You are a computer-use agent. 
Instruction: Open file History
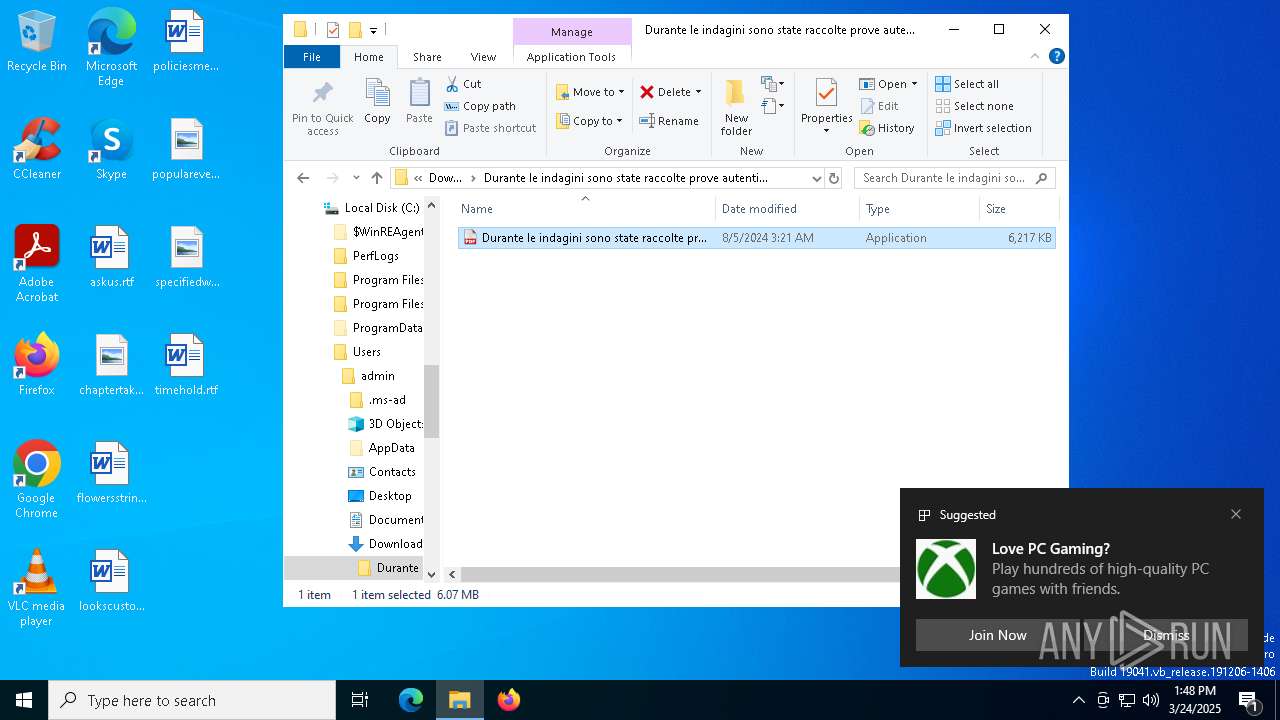coord(887,128)
